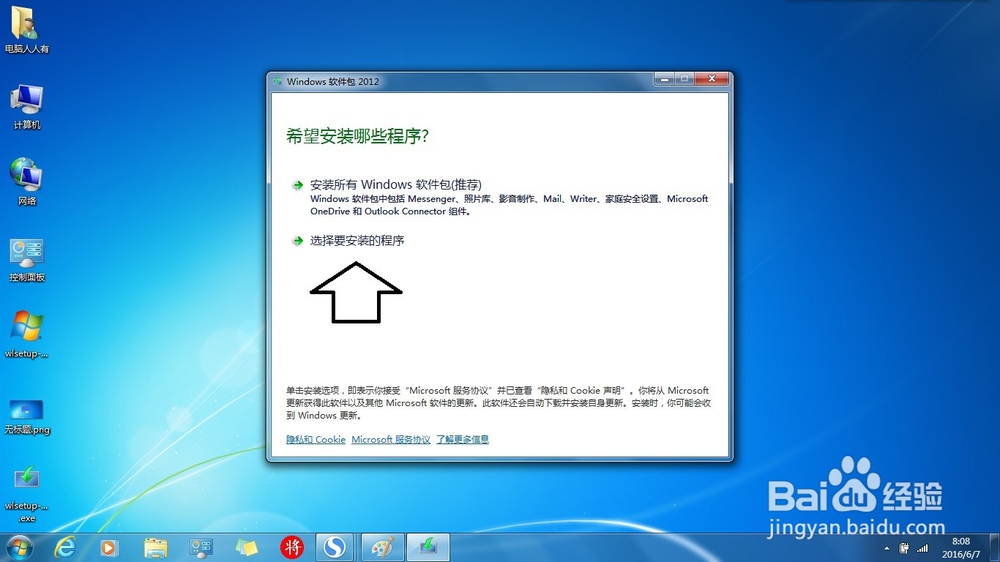Close the Windows 软件包 2012 window
This screenshot has height=562, width=1000.
click(712, 79)
